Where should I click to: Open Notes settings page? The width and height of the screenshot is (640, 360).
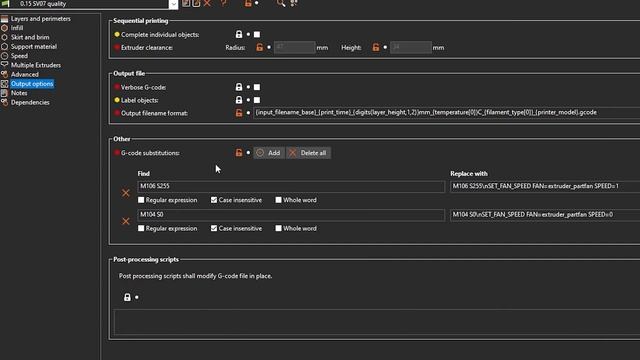pyautogui.click(x=19, y=93)
